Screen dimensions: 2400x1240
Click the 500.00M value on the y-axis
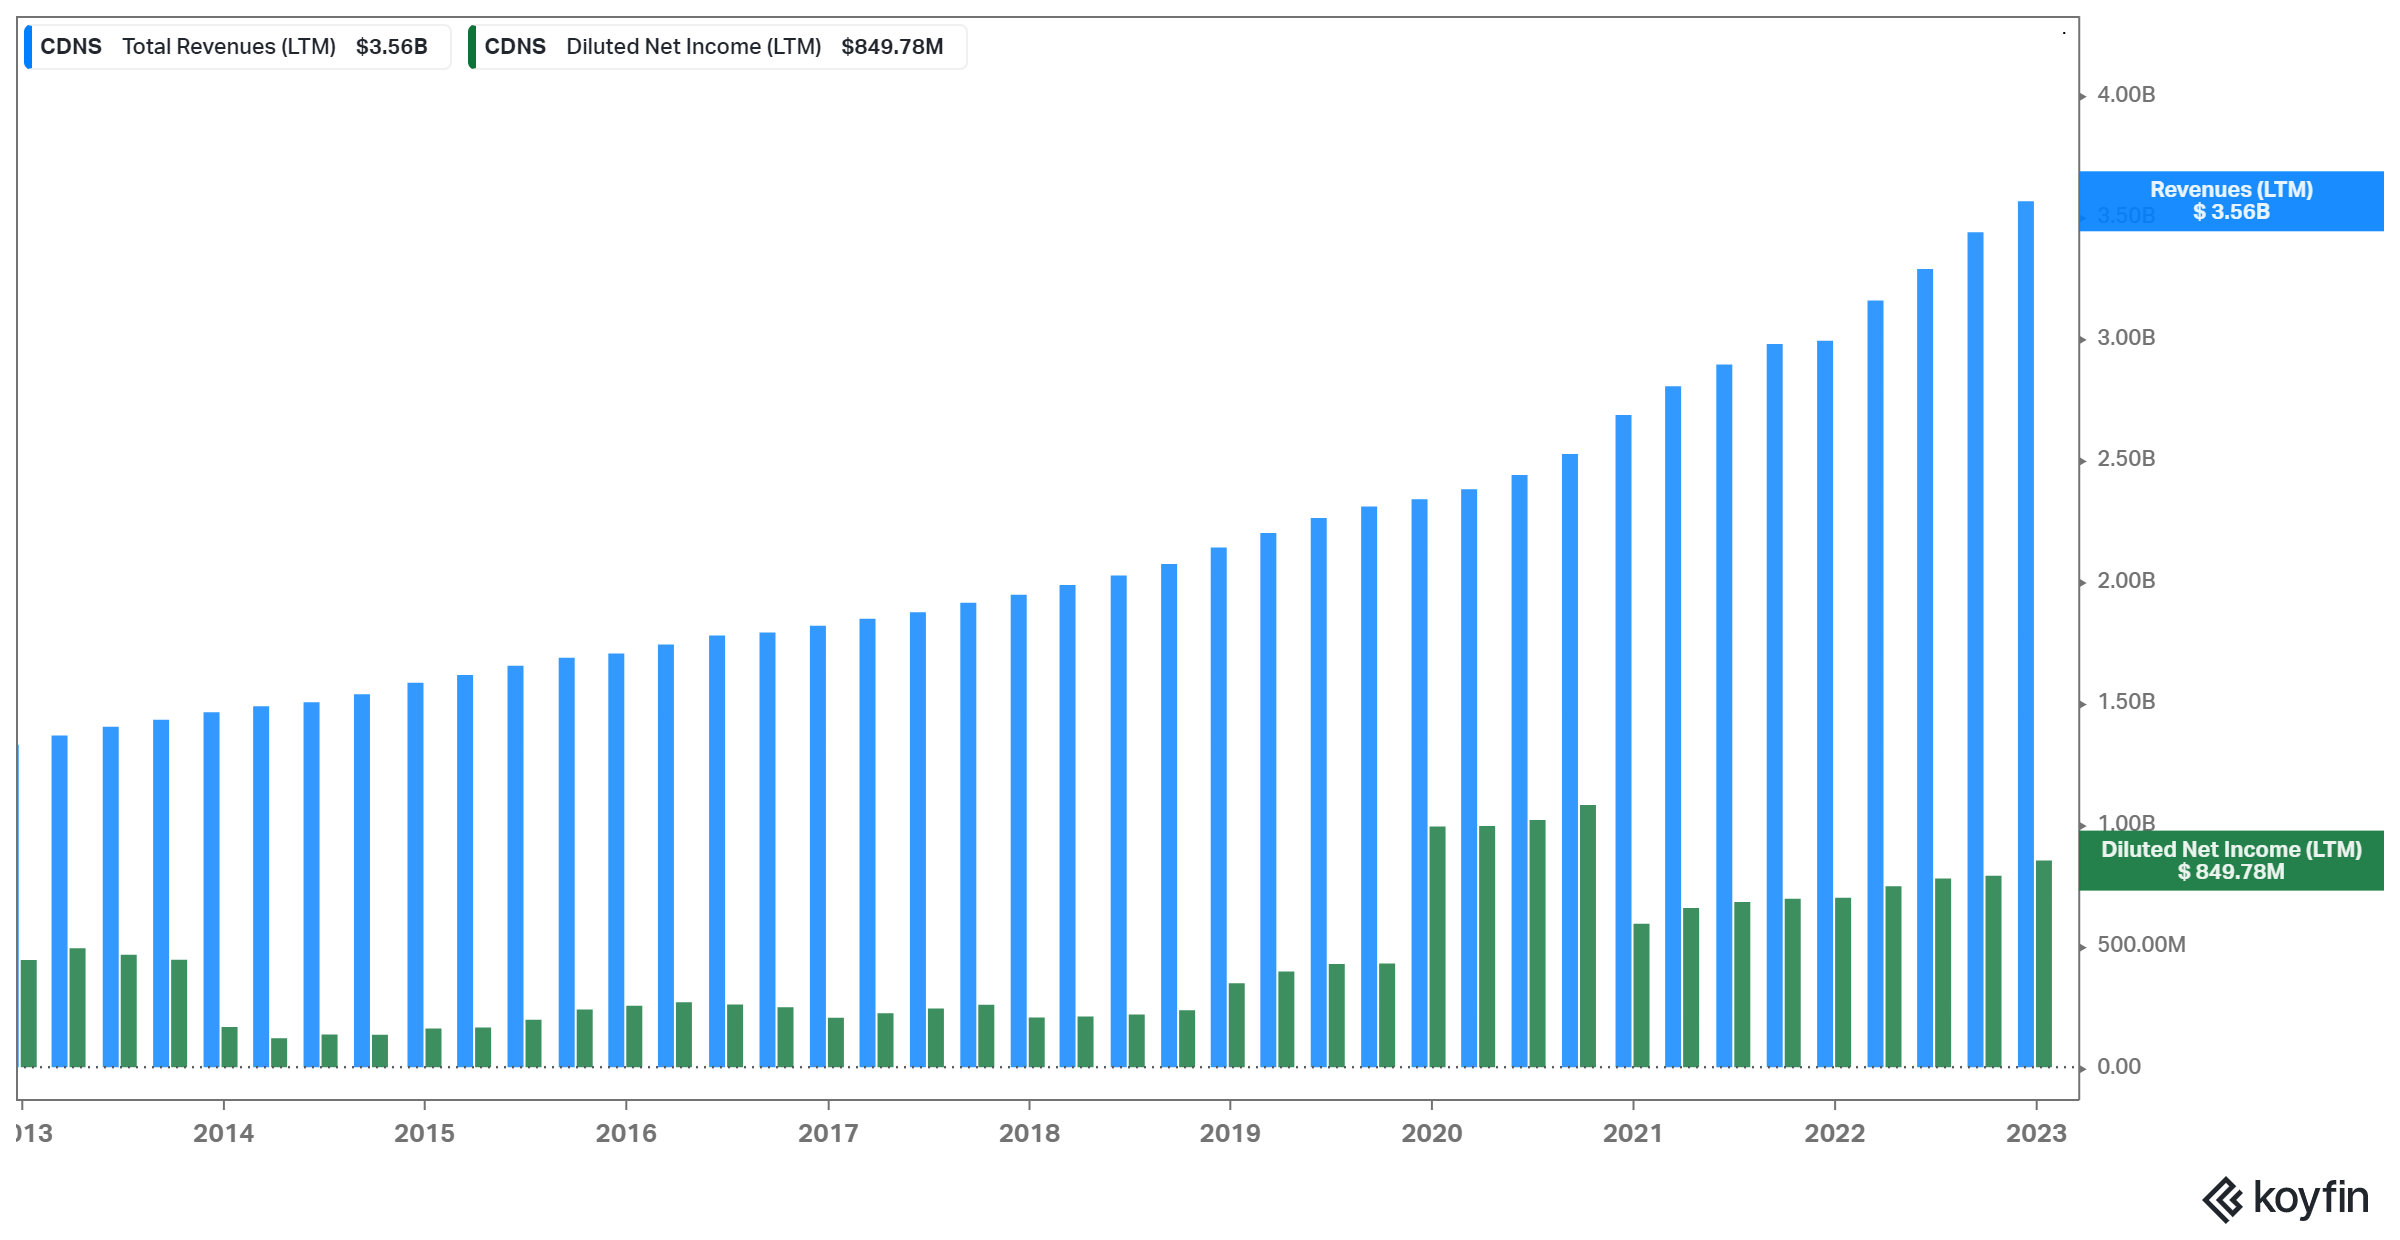click(2140, 945)
